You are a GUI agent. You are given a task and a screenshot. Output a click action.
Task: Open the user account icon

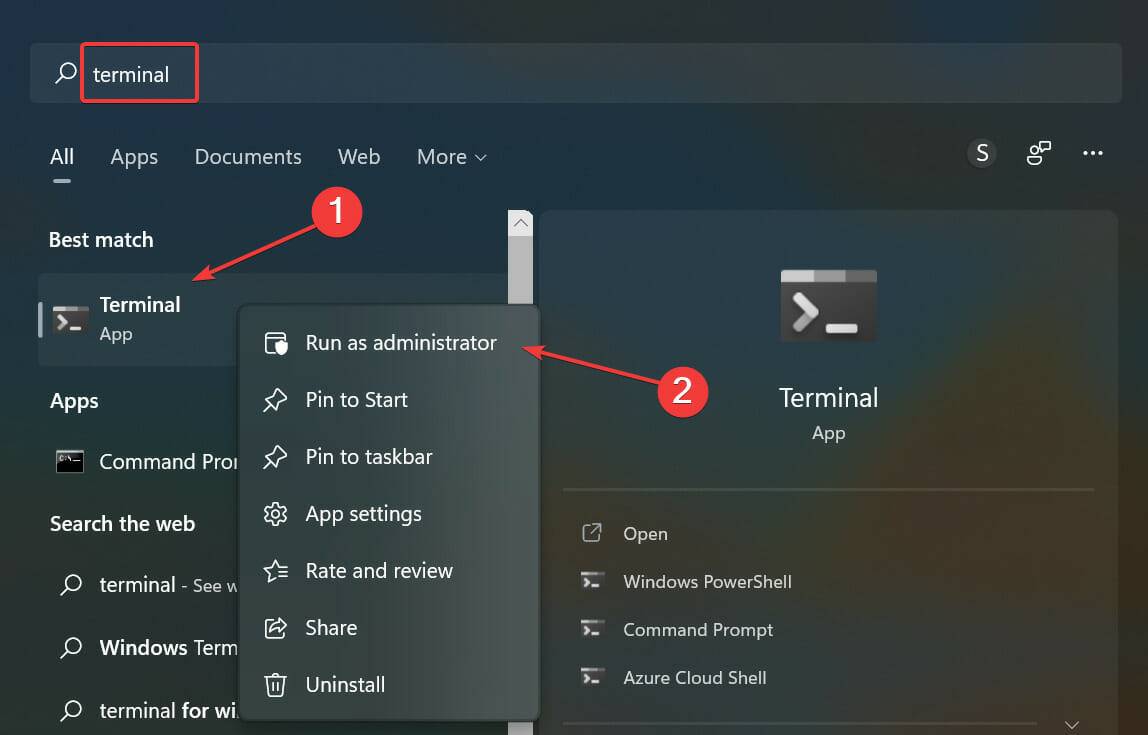tap(981, 153)
